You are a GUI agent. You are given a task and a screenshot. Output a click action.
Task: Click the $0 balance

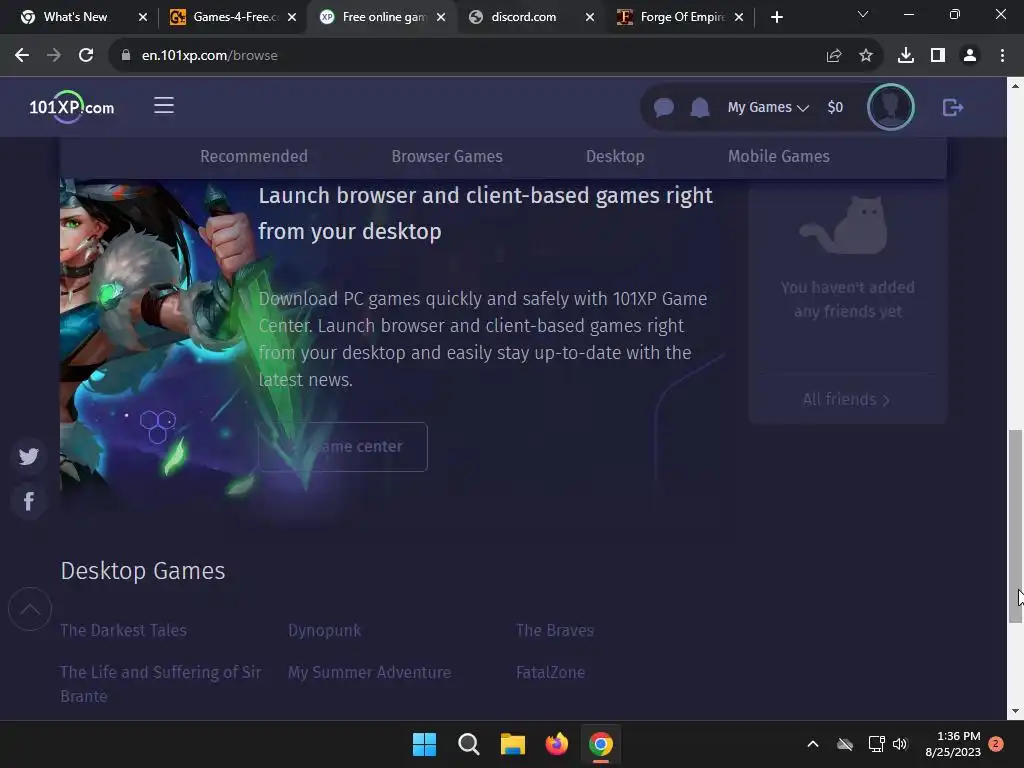[x=835, y=107]
